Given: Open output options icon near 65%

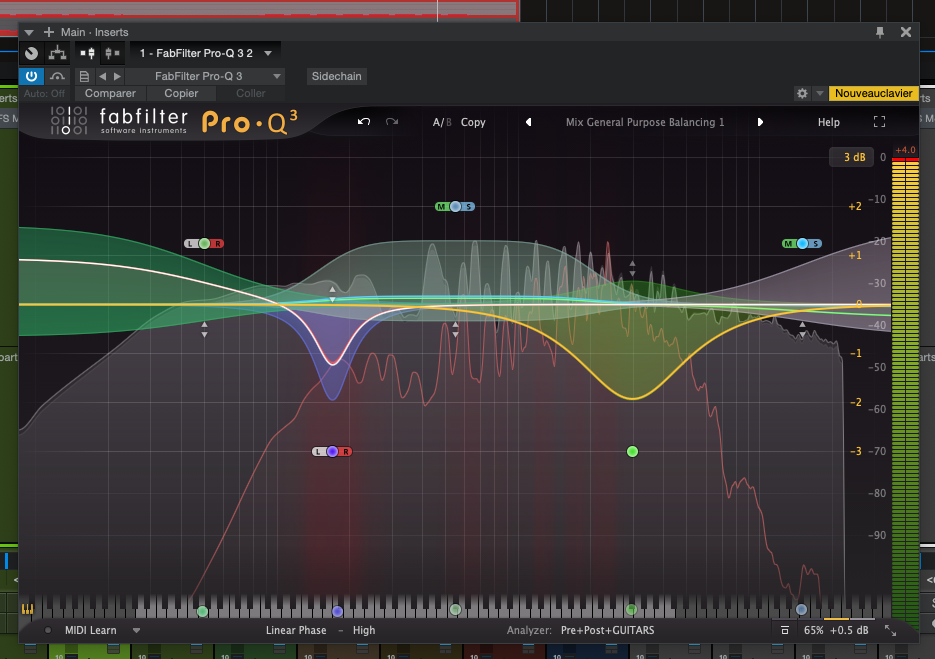Looking at the screenshot, I should (x=785, y=630).
